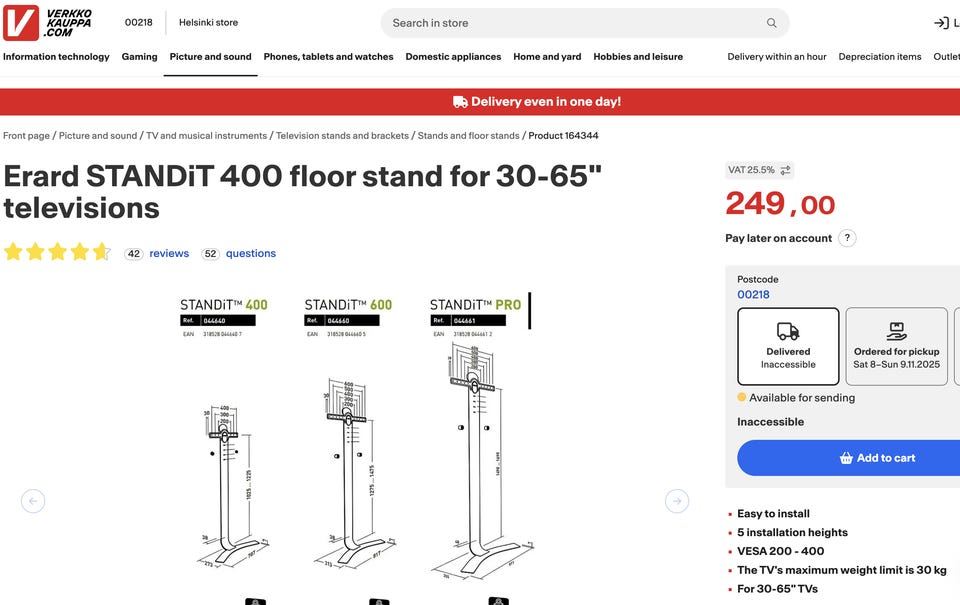This screenshot has height=605, width=960.
Task: Click the Search in store field
Action: click(x=570, y=23)
